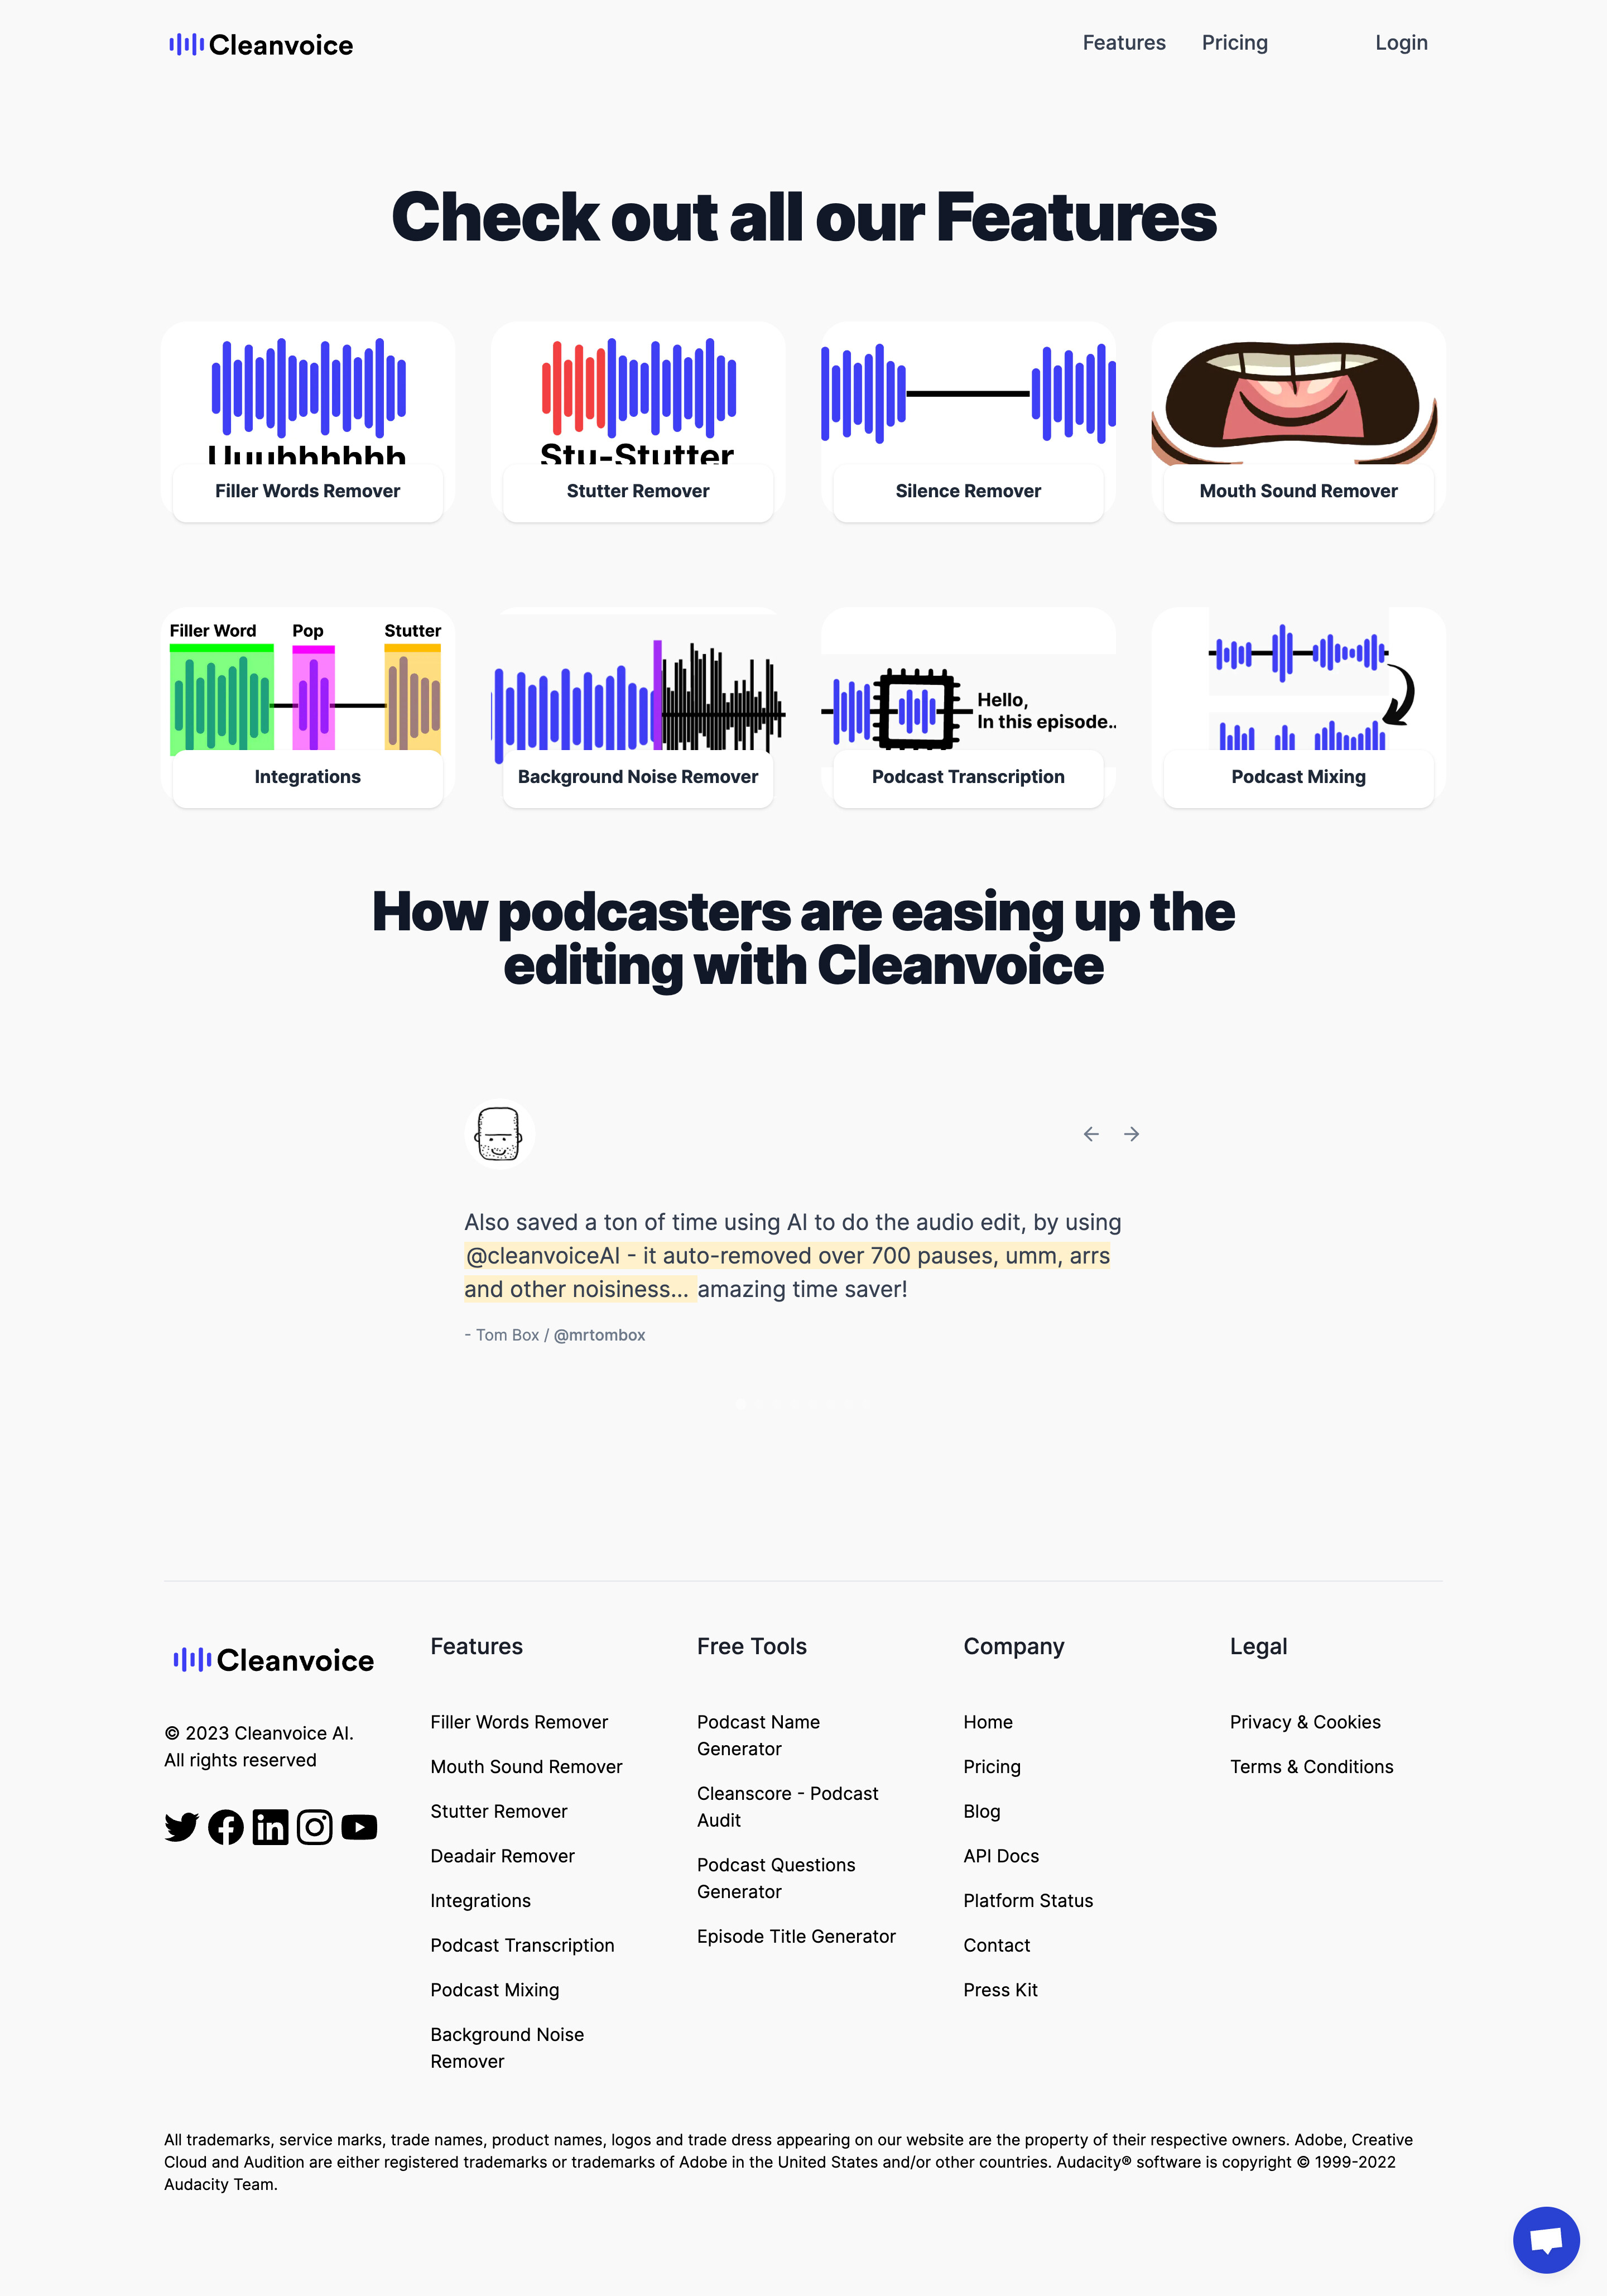Navigate to next testimonial using right arrow
1607x2296 pixels.
pos(1130,1134)
